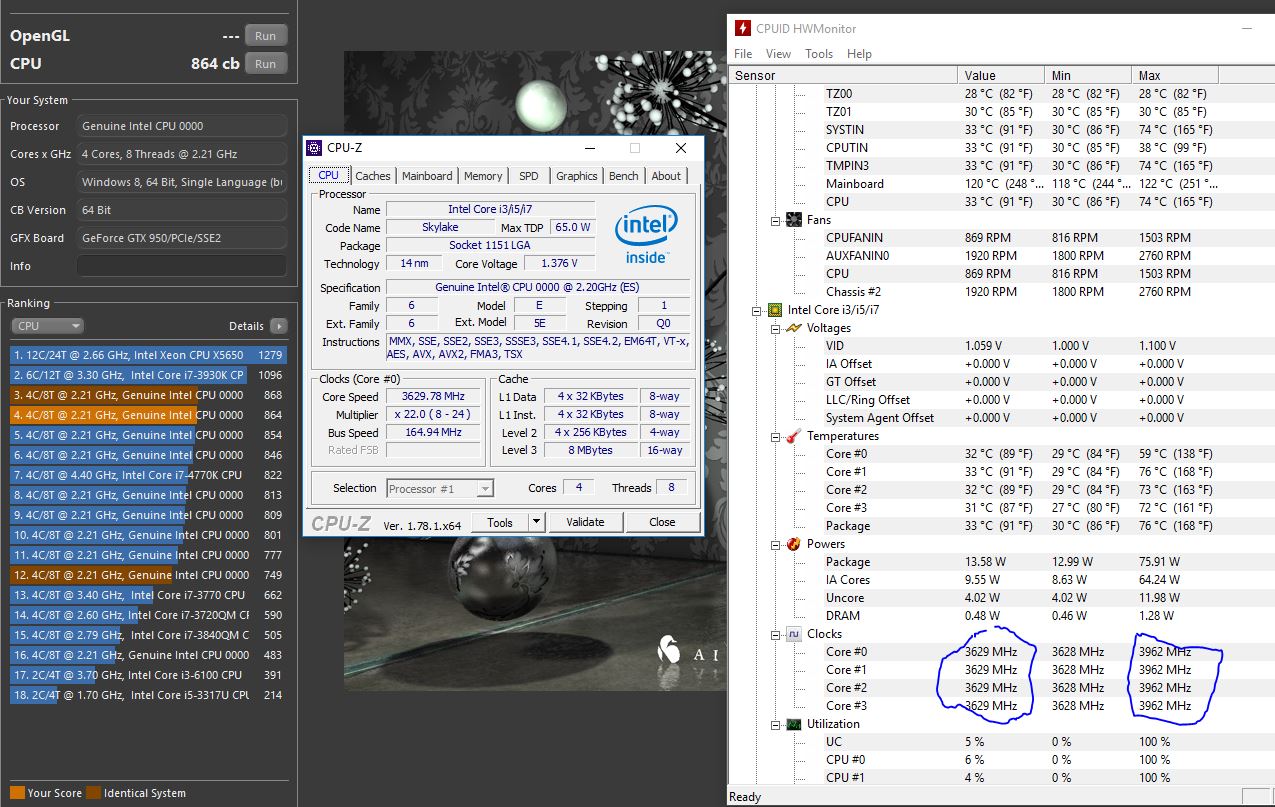Image resolution: width=1275 pixels, height=807 pixels.
Task: Open the HWMonitor Help menu
Action: click(859, 54)
